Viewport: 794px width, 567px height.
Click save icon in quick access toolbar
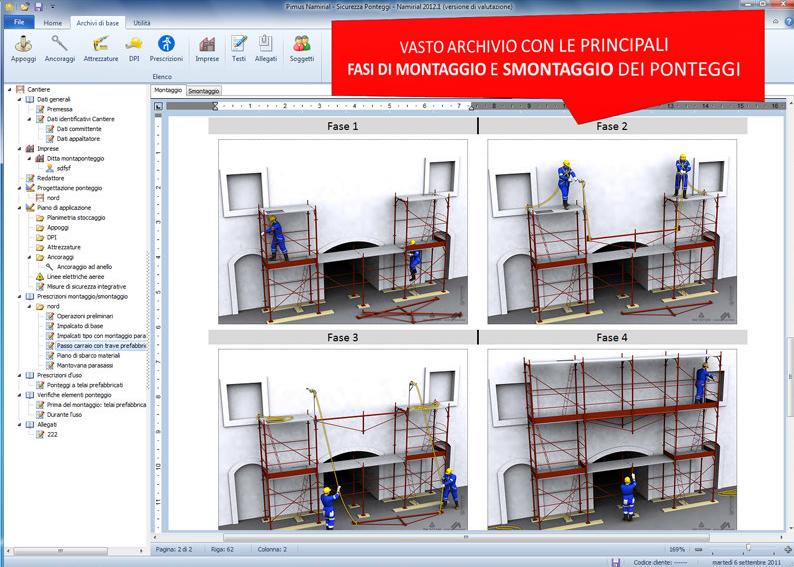click(x=39, y=6)
